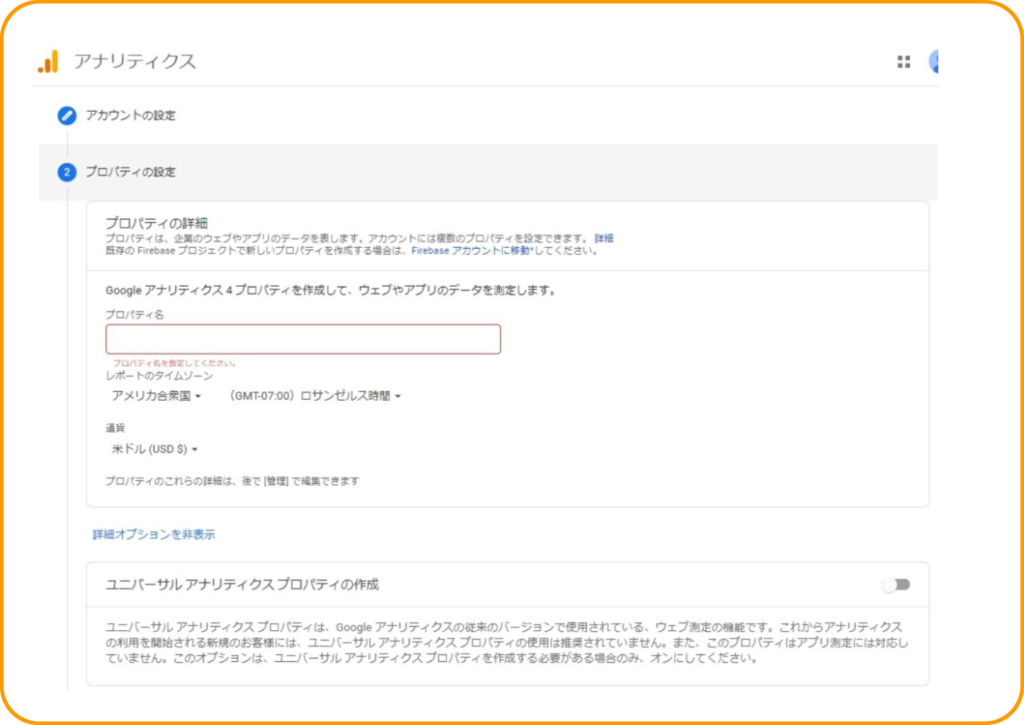Click the 詳細 link in property description

coord(604,238)
